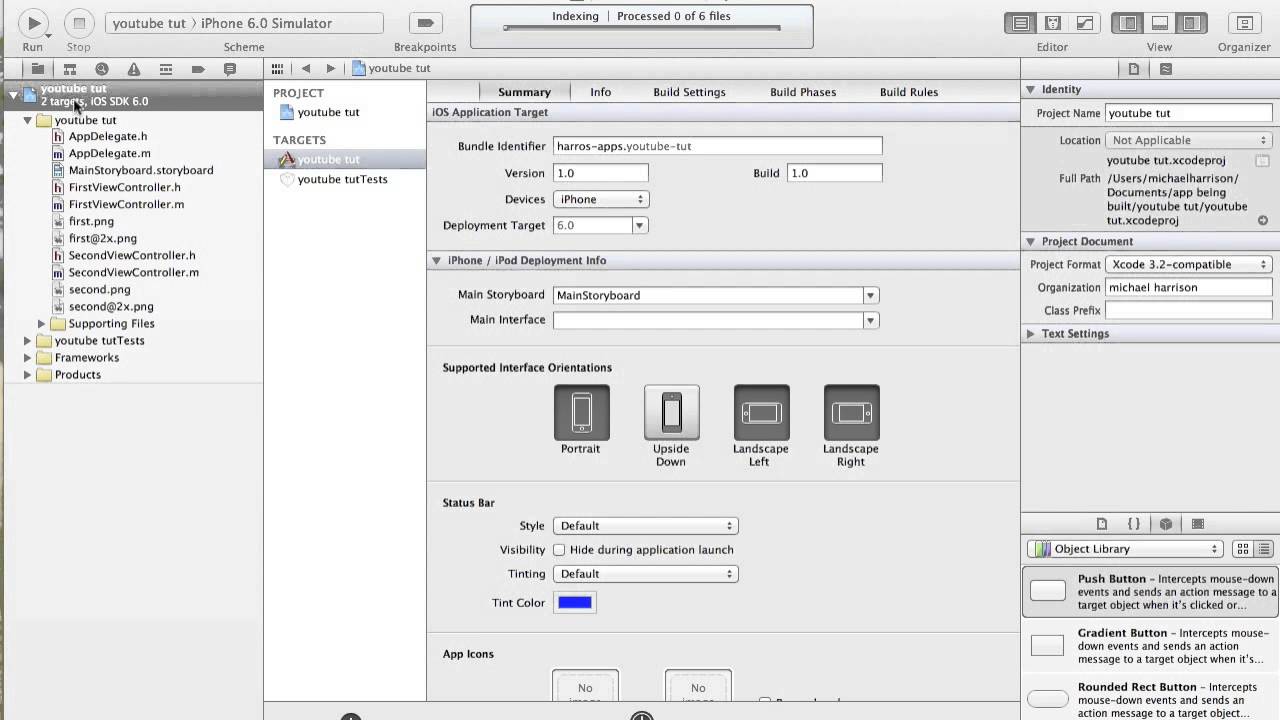
Task: Toggle Portrait orientation
Action: tap(581, 412)
